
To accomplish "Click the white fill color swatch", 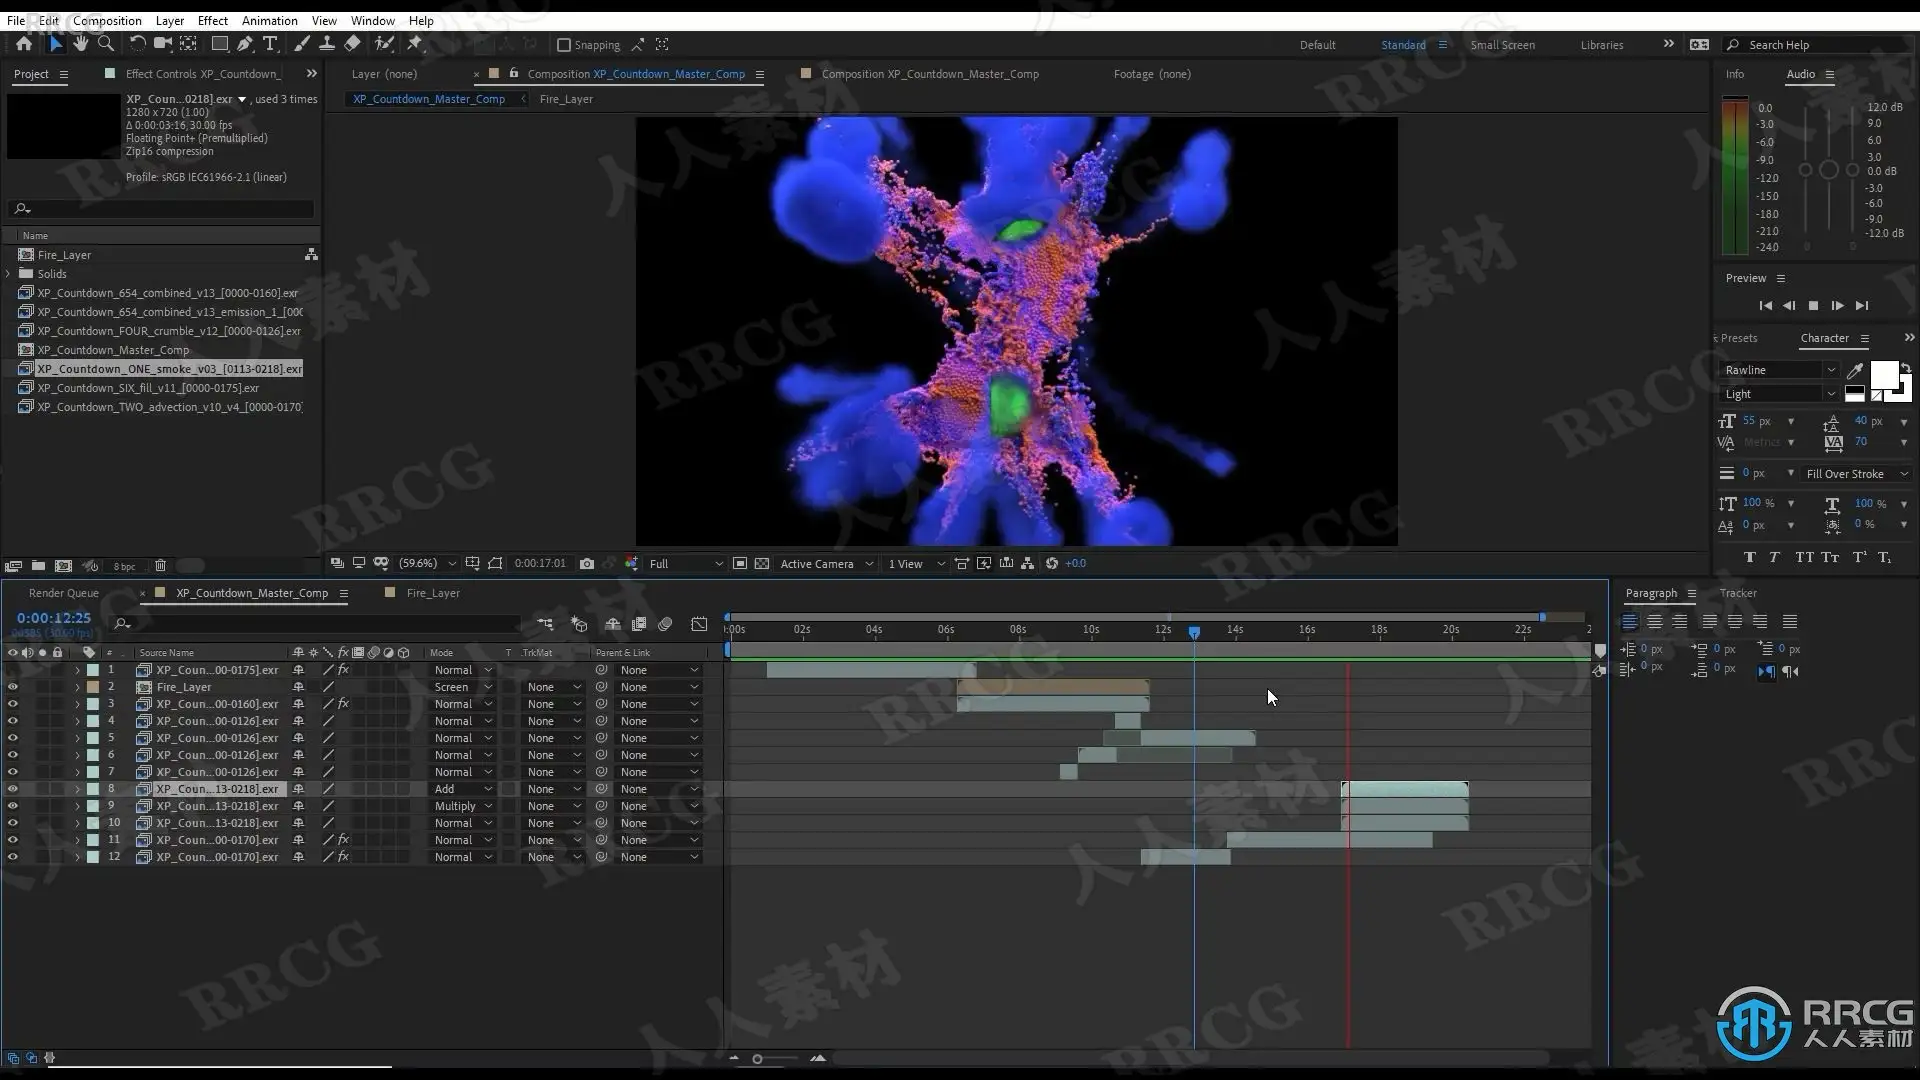I will 1883,375.
